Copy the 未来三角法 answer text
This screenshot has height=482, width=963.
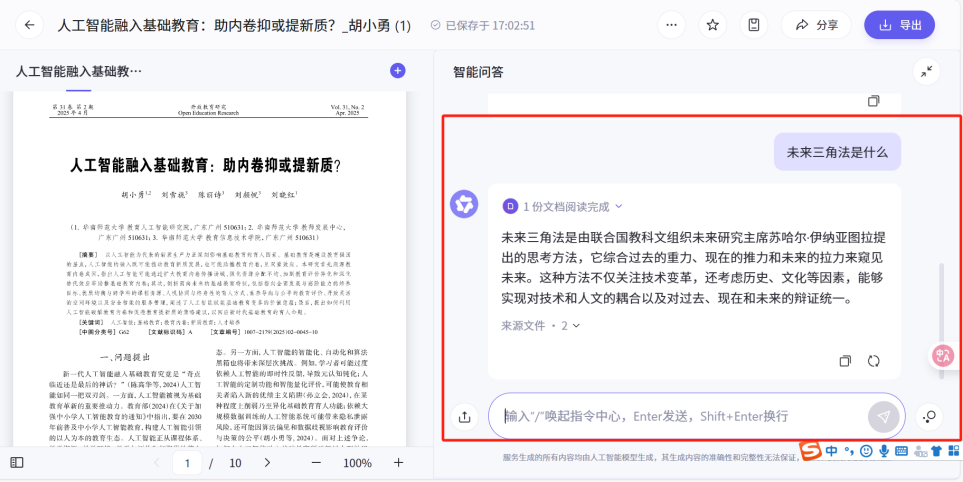click(845, 361)
